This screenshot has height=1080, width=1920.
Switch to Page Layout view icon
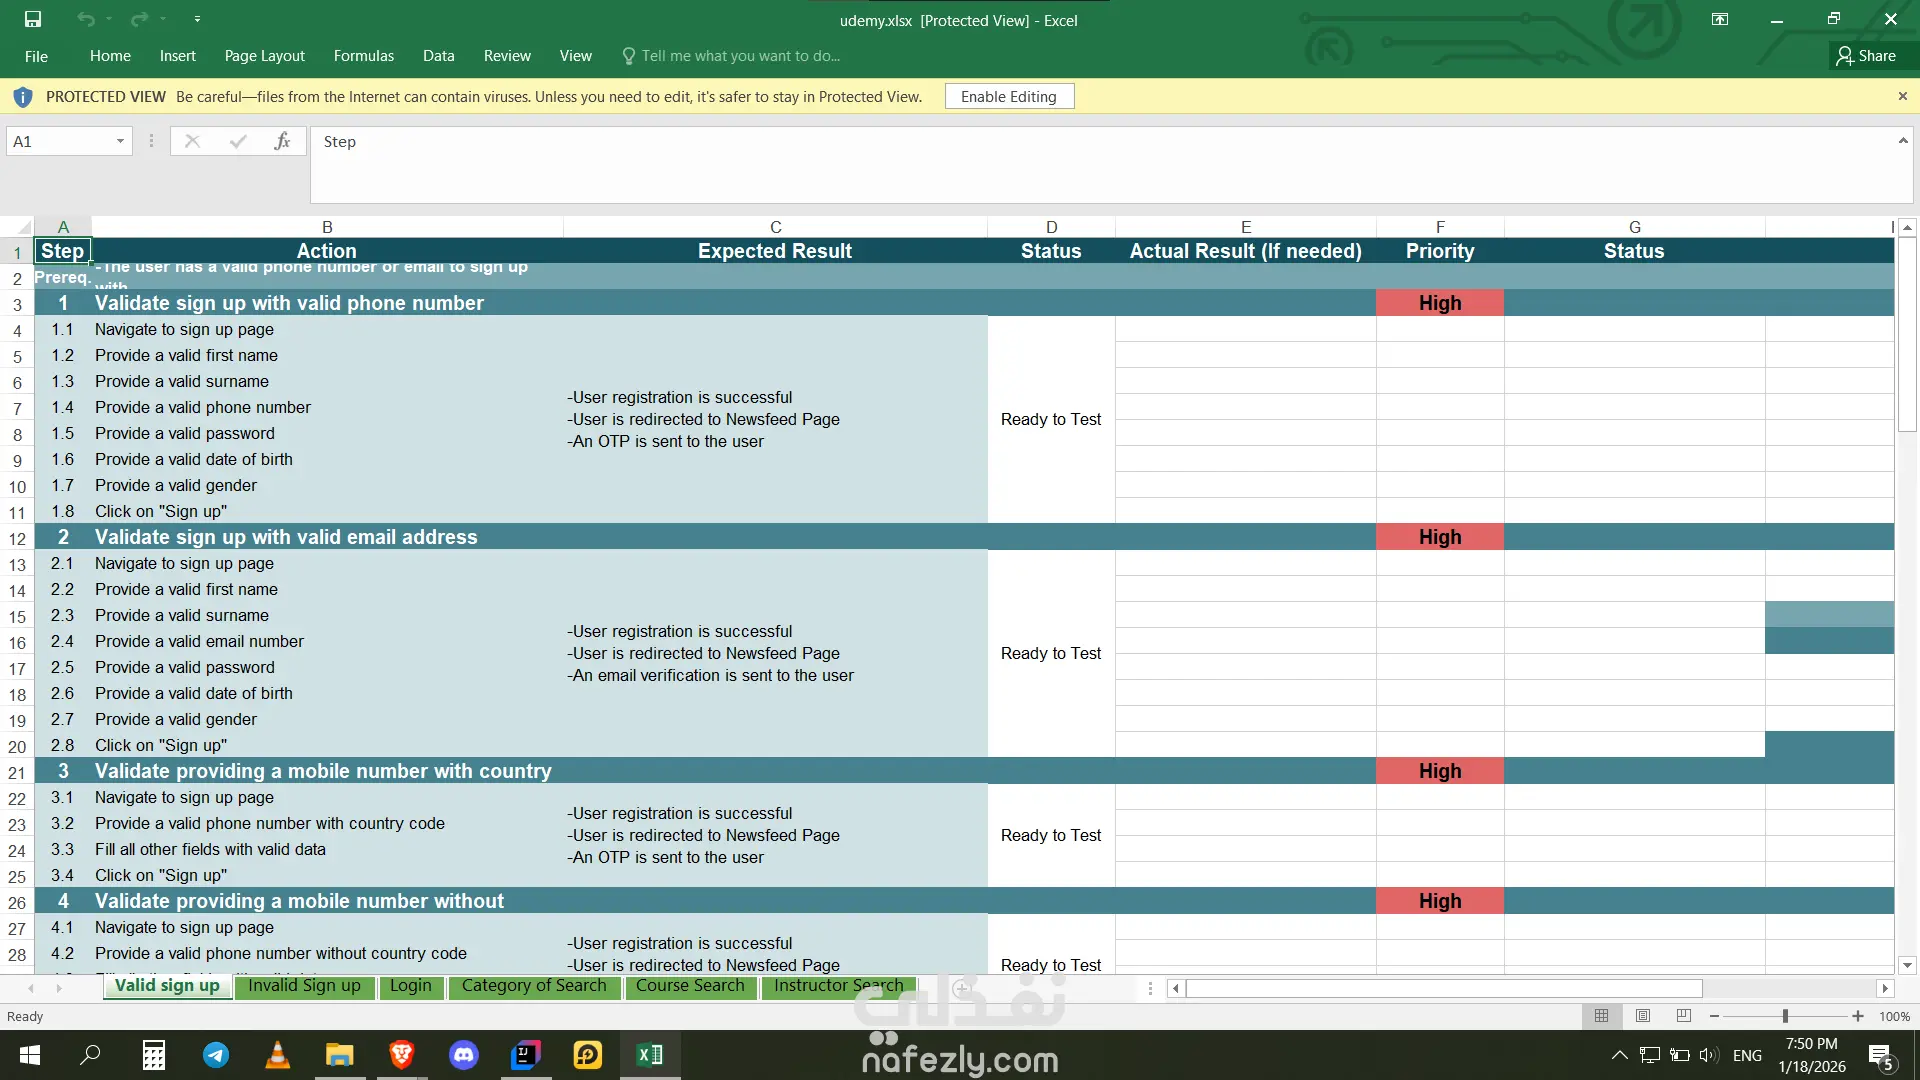pyautogui.click(x=1643, y=1016)
